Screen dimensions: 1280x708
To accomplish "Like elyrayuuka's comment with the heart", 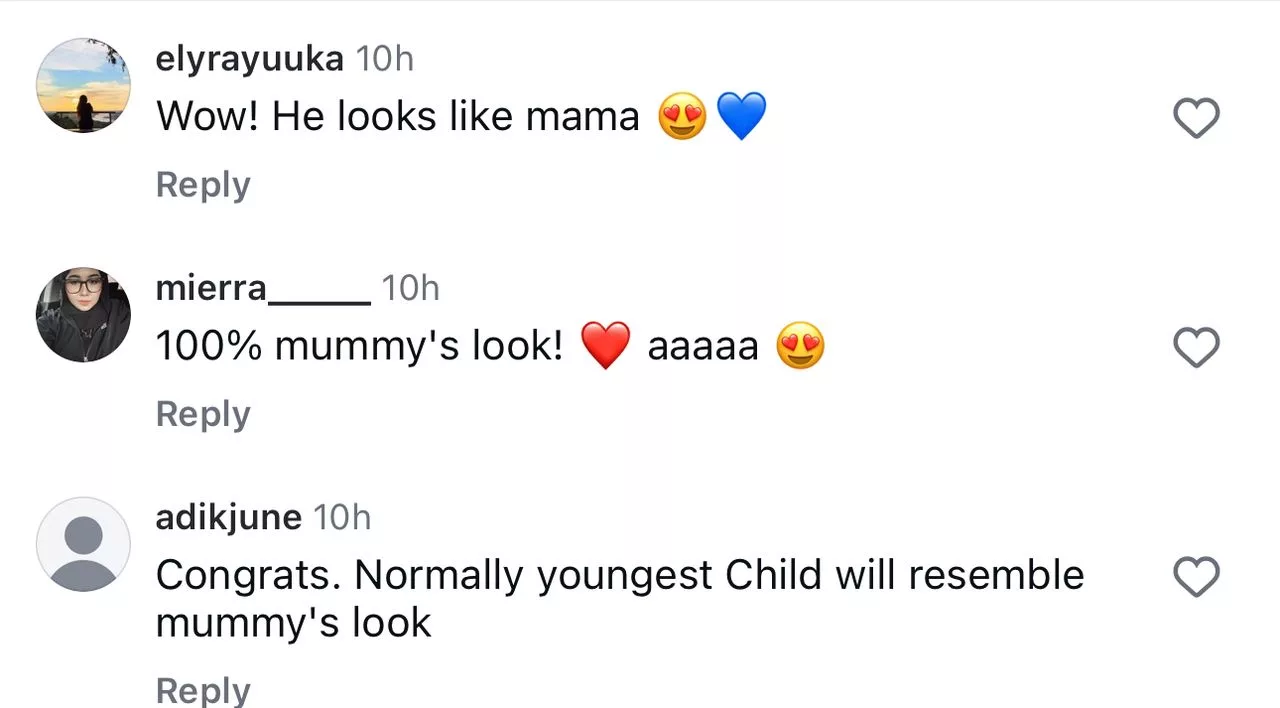I will [x=1196, y=119].
